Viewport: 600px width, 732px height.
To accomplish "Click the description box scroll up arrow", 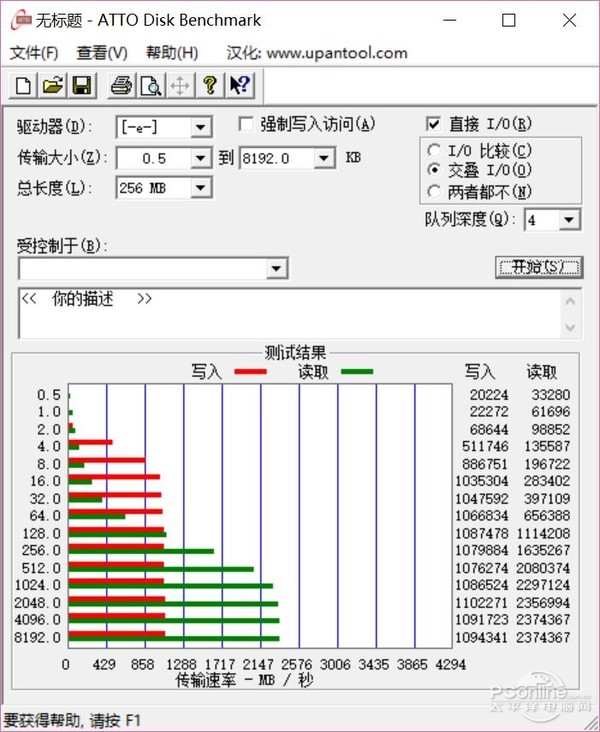I will [570, 302].
